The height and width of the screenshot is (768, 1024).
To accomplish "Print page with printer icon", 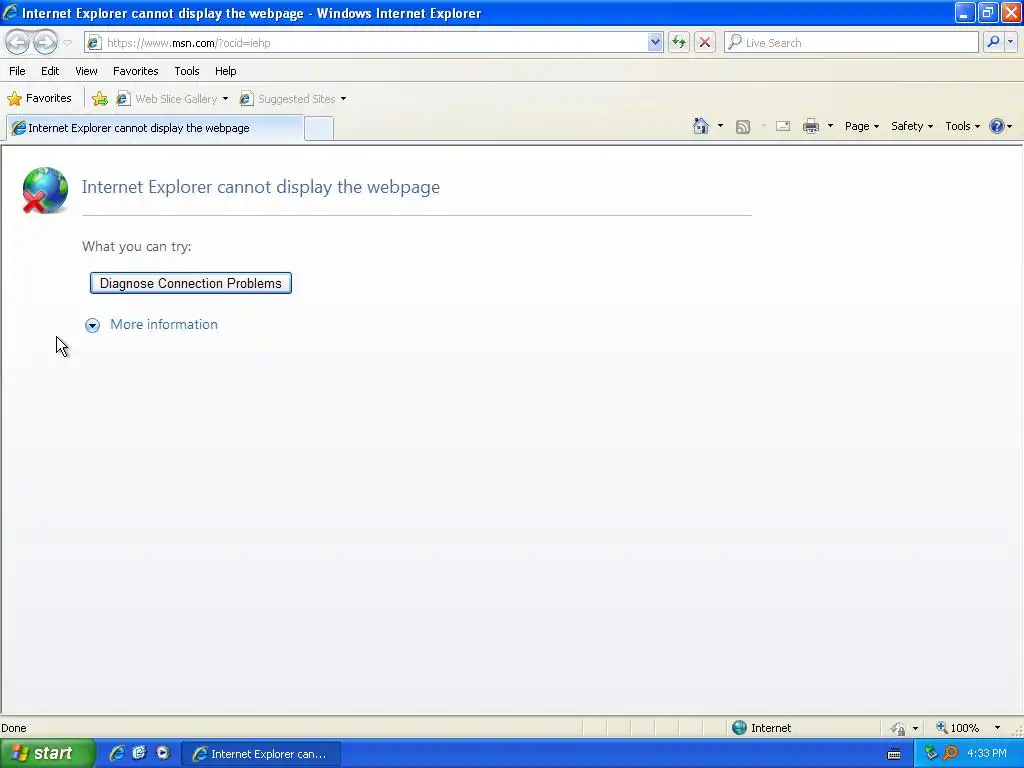I will pos(811,126).
